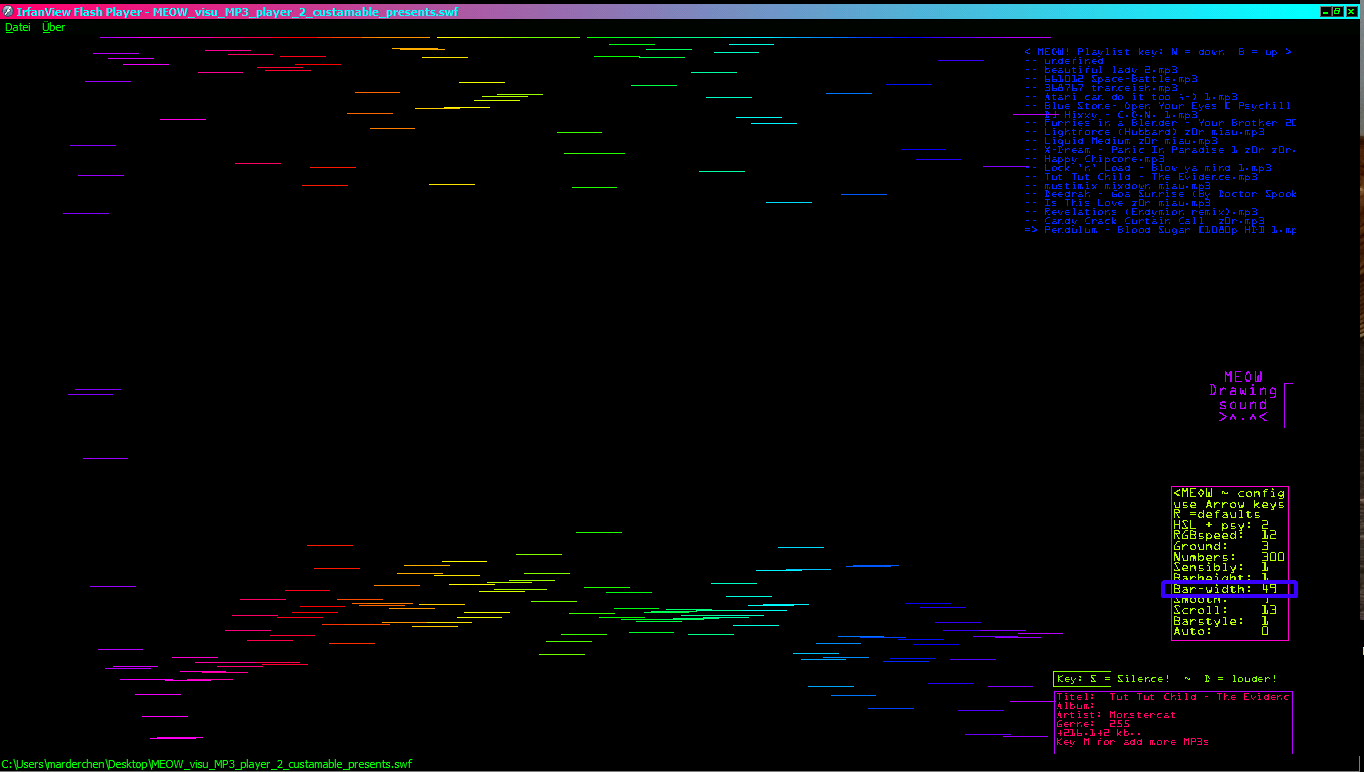This screenshot has width=1364, height=772.
Task: Select 'X-Dream - Panic In Paradise' track
Action: [x=1160, y=150]
